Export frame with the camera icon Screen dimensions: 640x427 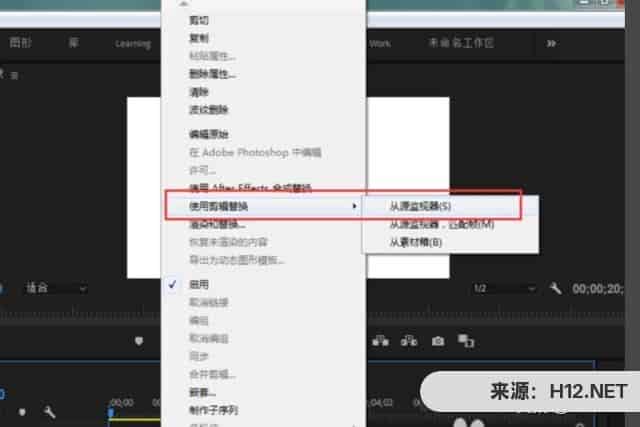(x=438, y=341)
